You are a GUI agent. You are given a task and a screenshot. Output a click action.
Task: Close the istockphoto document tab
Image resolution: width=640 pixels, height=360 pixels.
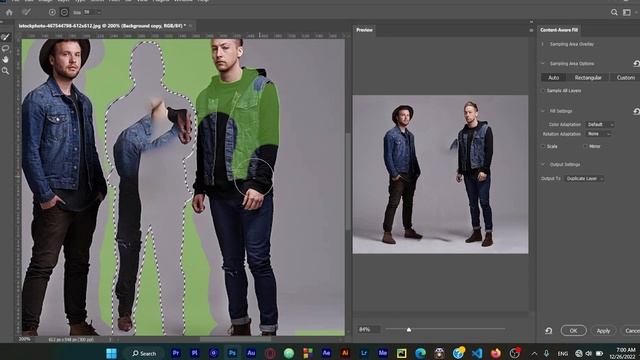191,26
